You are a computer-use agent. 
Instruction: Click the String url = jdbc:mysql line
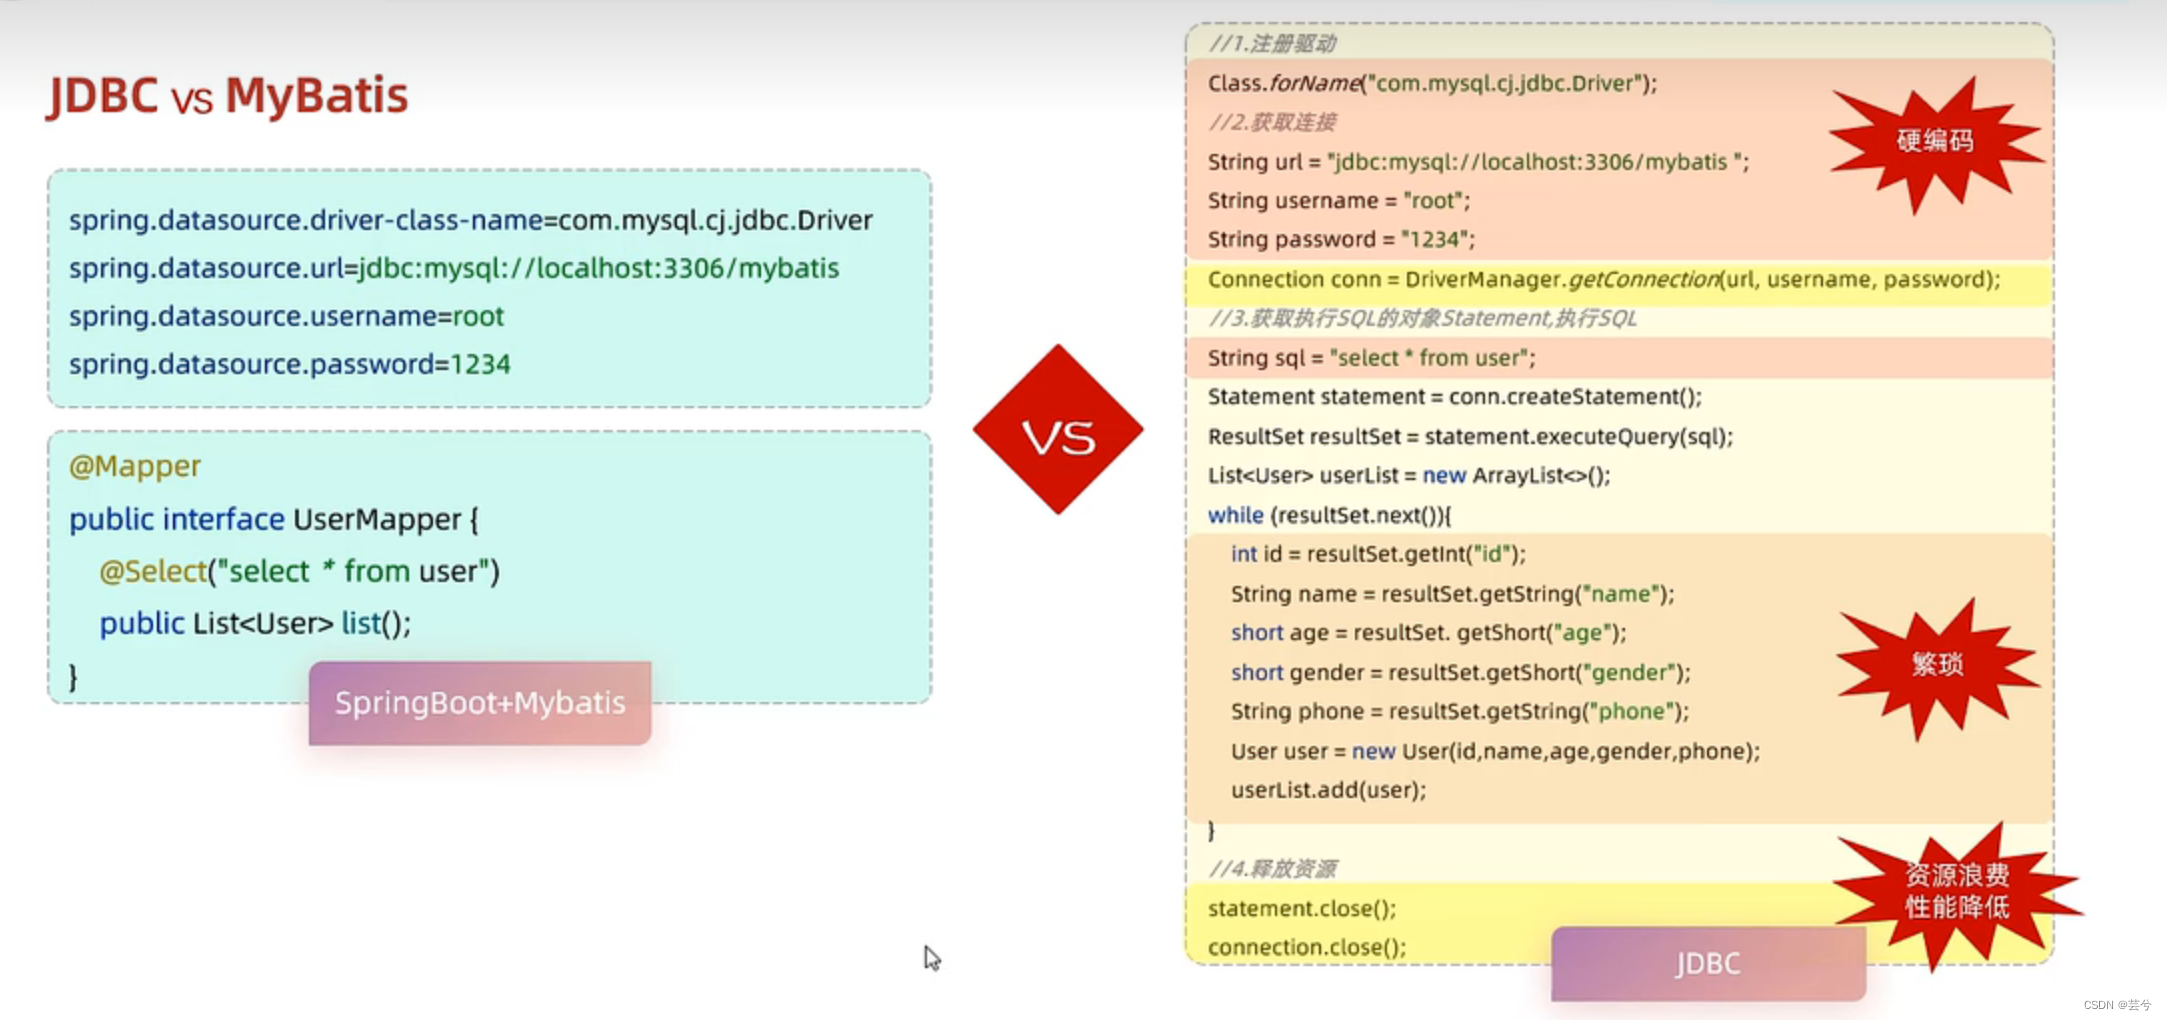click(1478, 162)
